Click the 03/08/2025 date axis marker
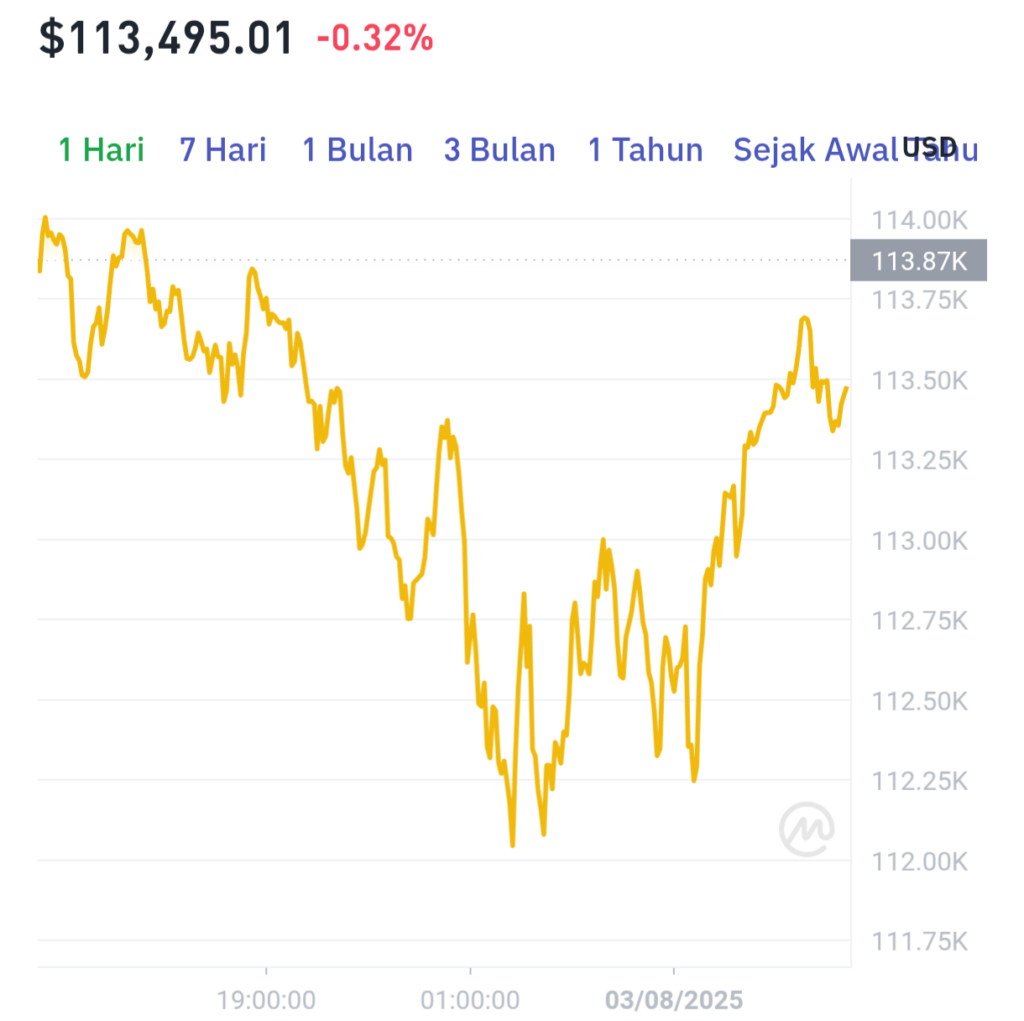This screenshot has height=1021, width=1024. coord(674,999)
